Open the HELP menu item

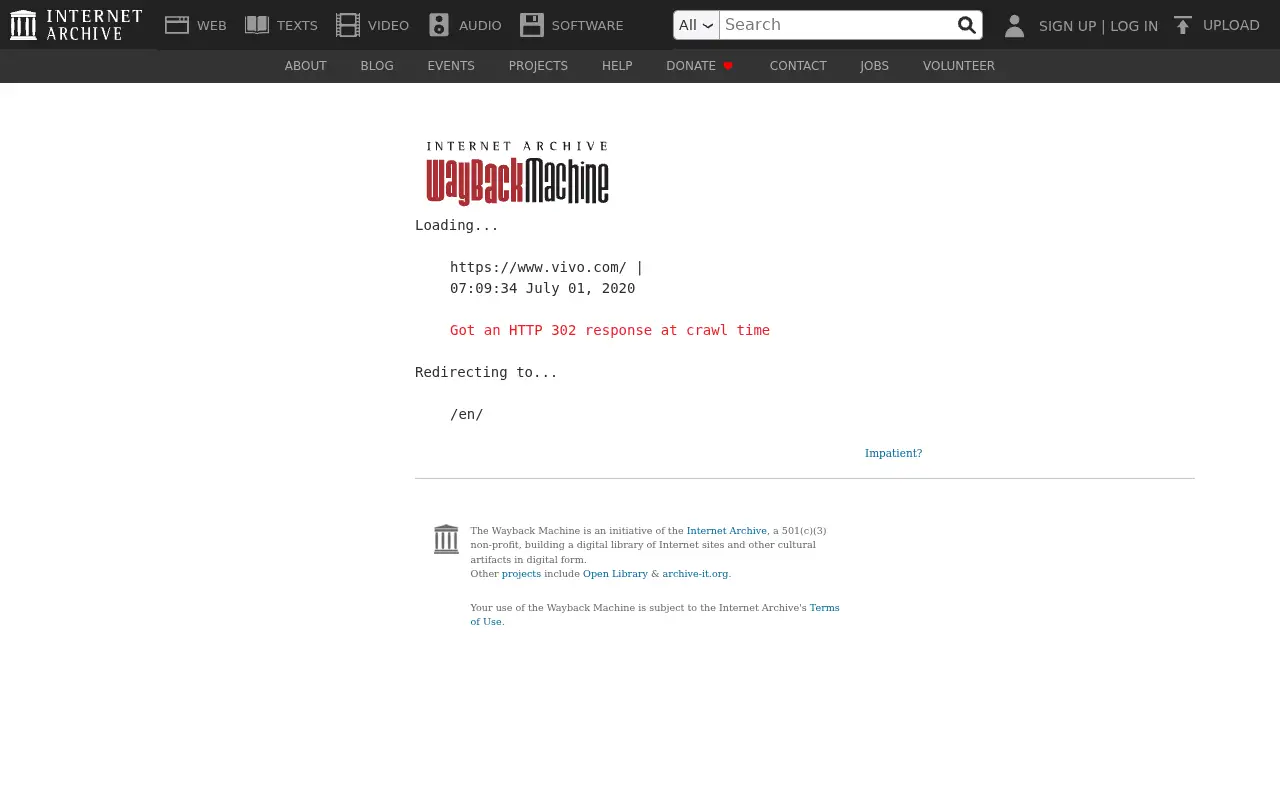[617, 66]
